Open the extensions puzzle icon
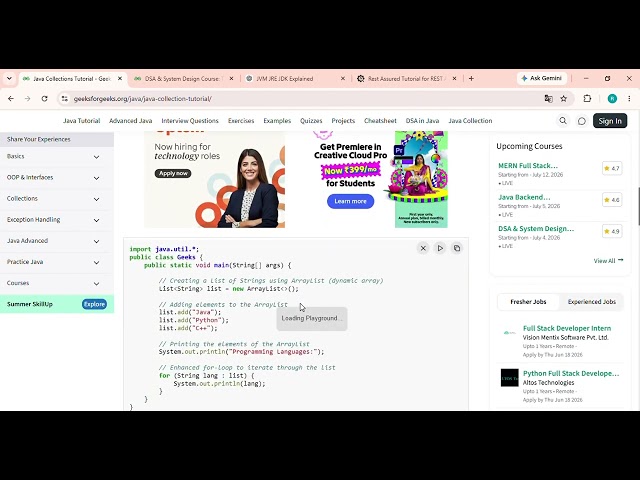 (x=587, y=99)
